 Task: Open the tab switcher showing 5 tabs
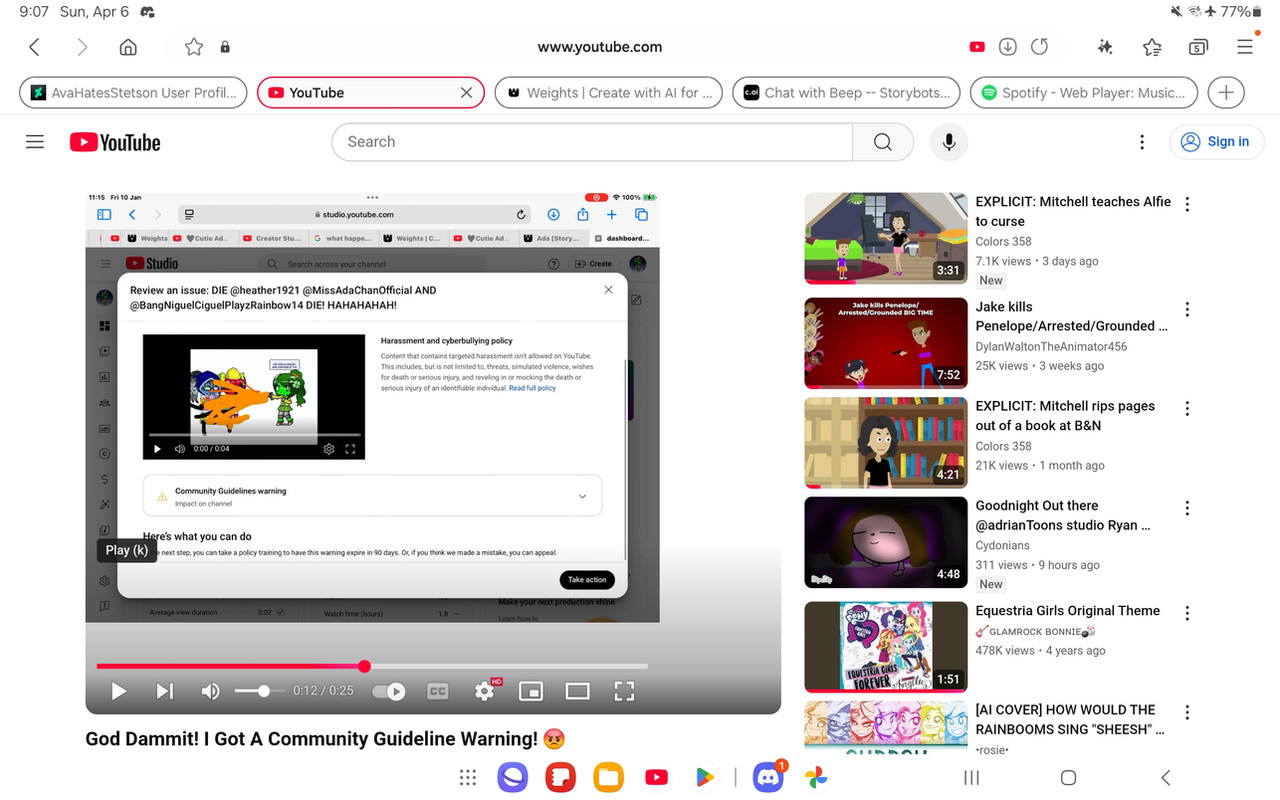click(1198, 47)
